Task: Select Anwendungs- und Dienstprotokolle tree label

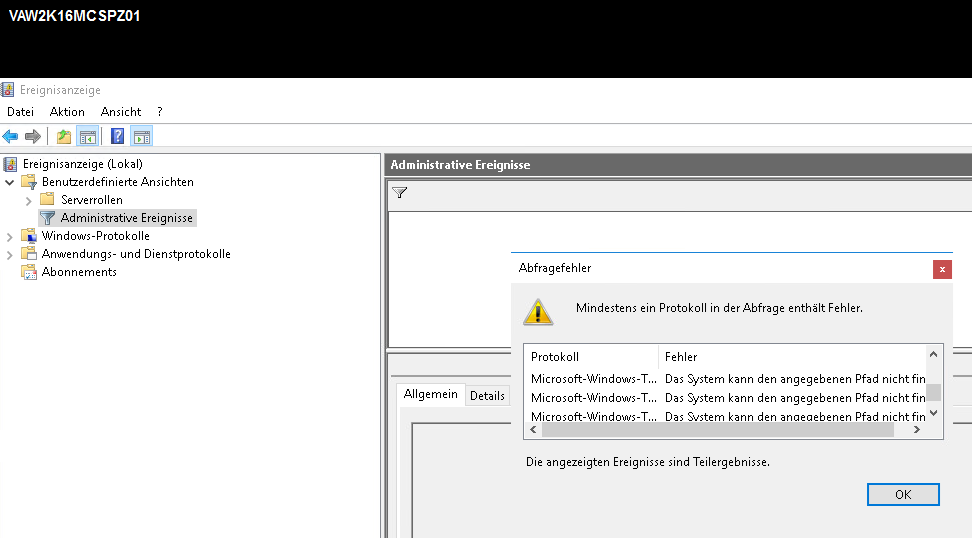Action: [136, 254]
